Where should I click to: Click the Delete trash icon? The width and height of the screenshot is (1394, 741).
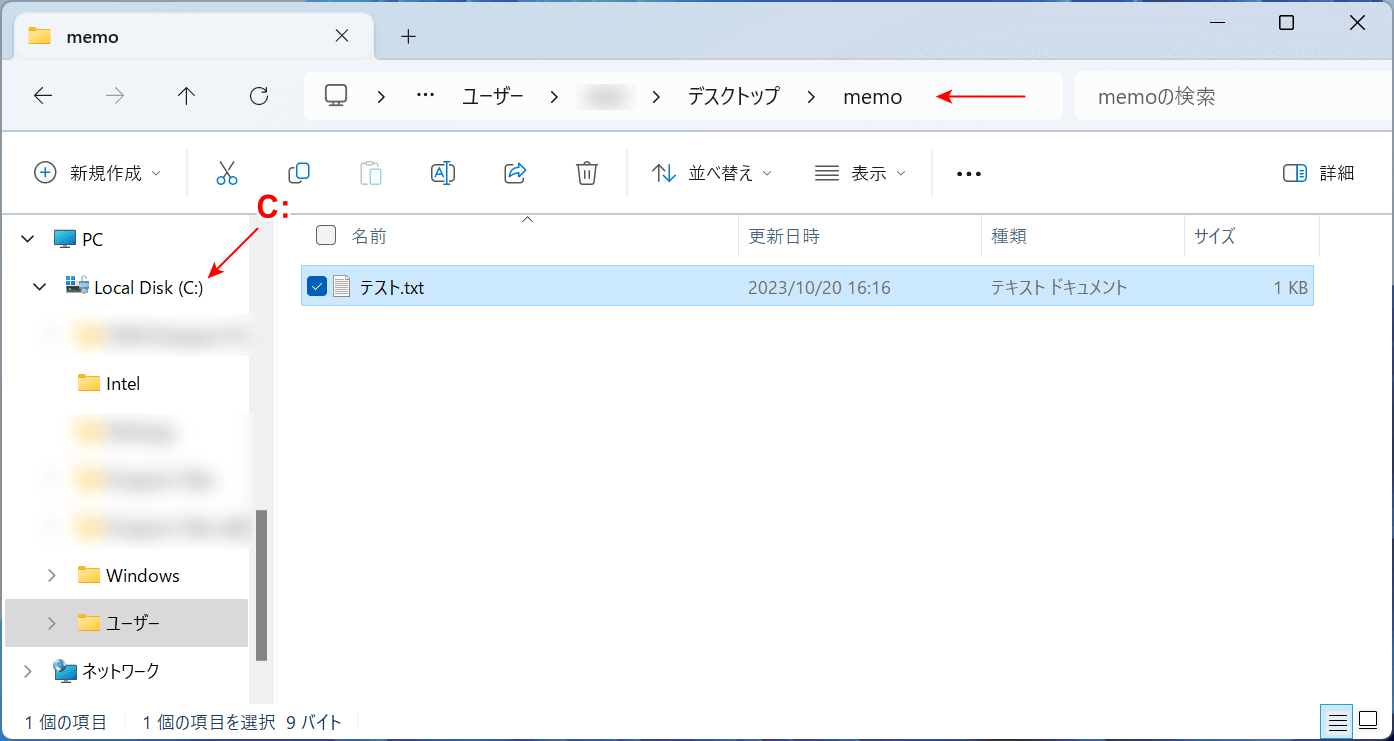tap(587, 173)
